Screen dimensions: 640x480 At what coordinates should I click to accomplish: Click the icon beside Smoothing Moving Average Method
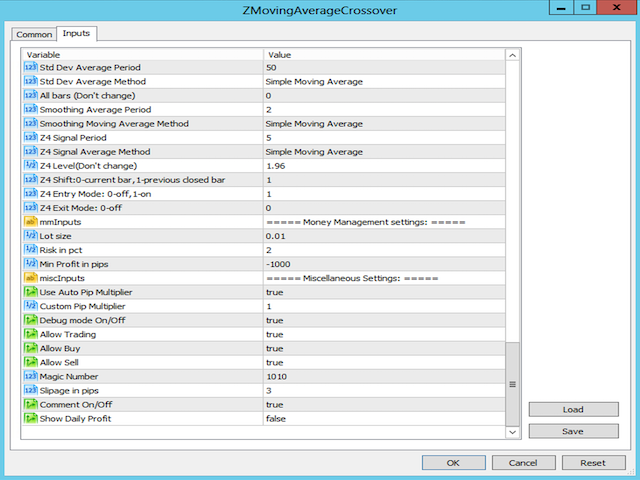31,123
